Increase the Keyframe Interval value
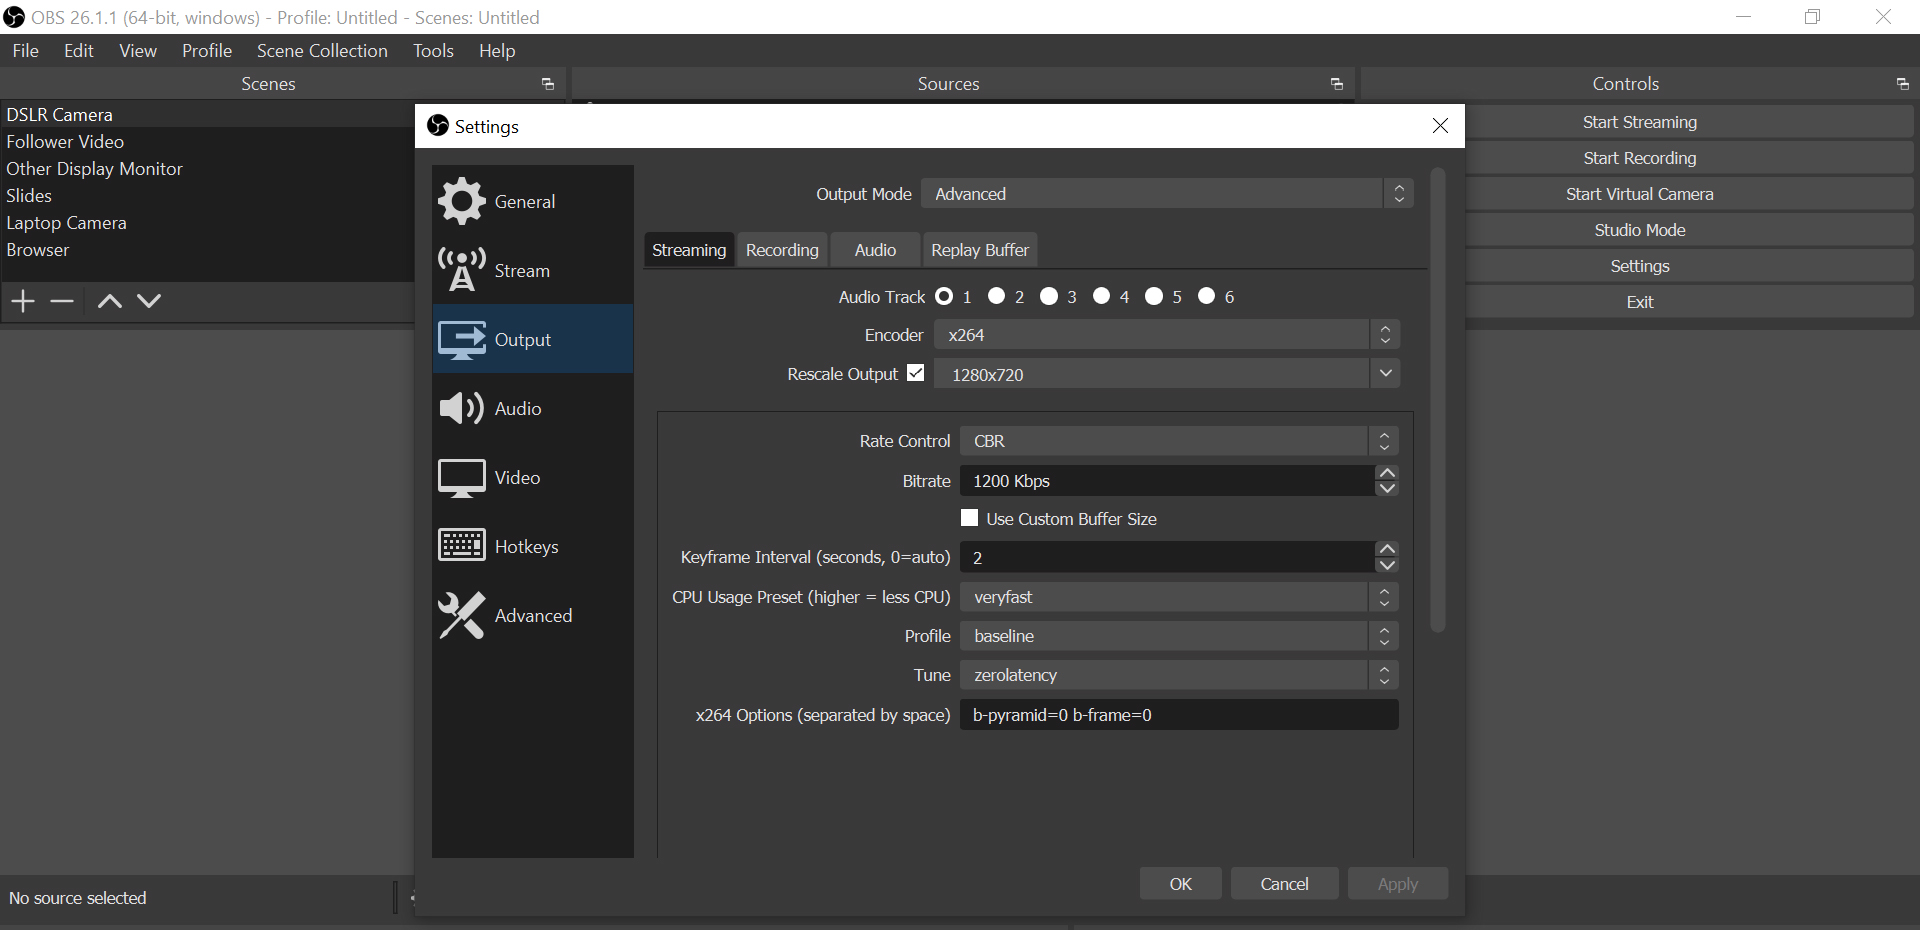The image size is (1920, 930). click(x=1386, y=549)
